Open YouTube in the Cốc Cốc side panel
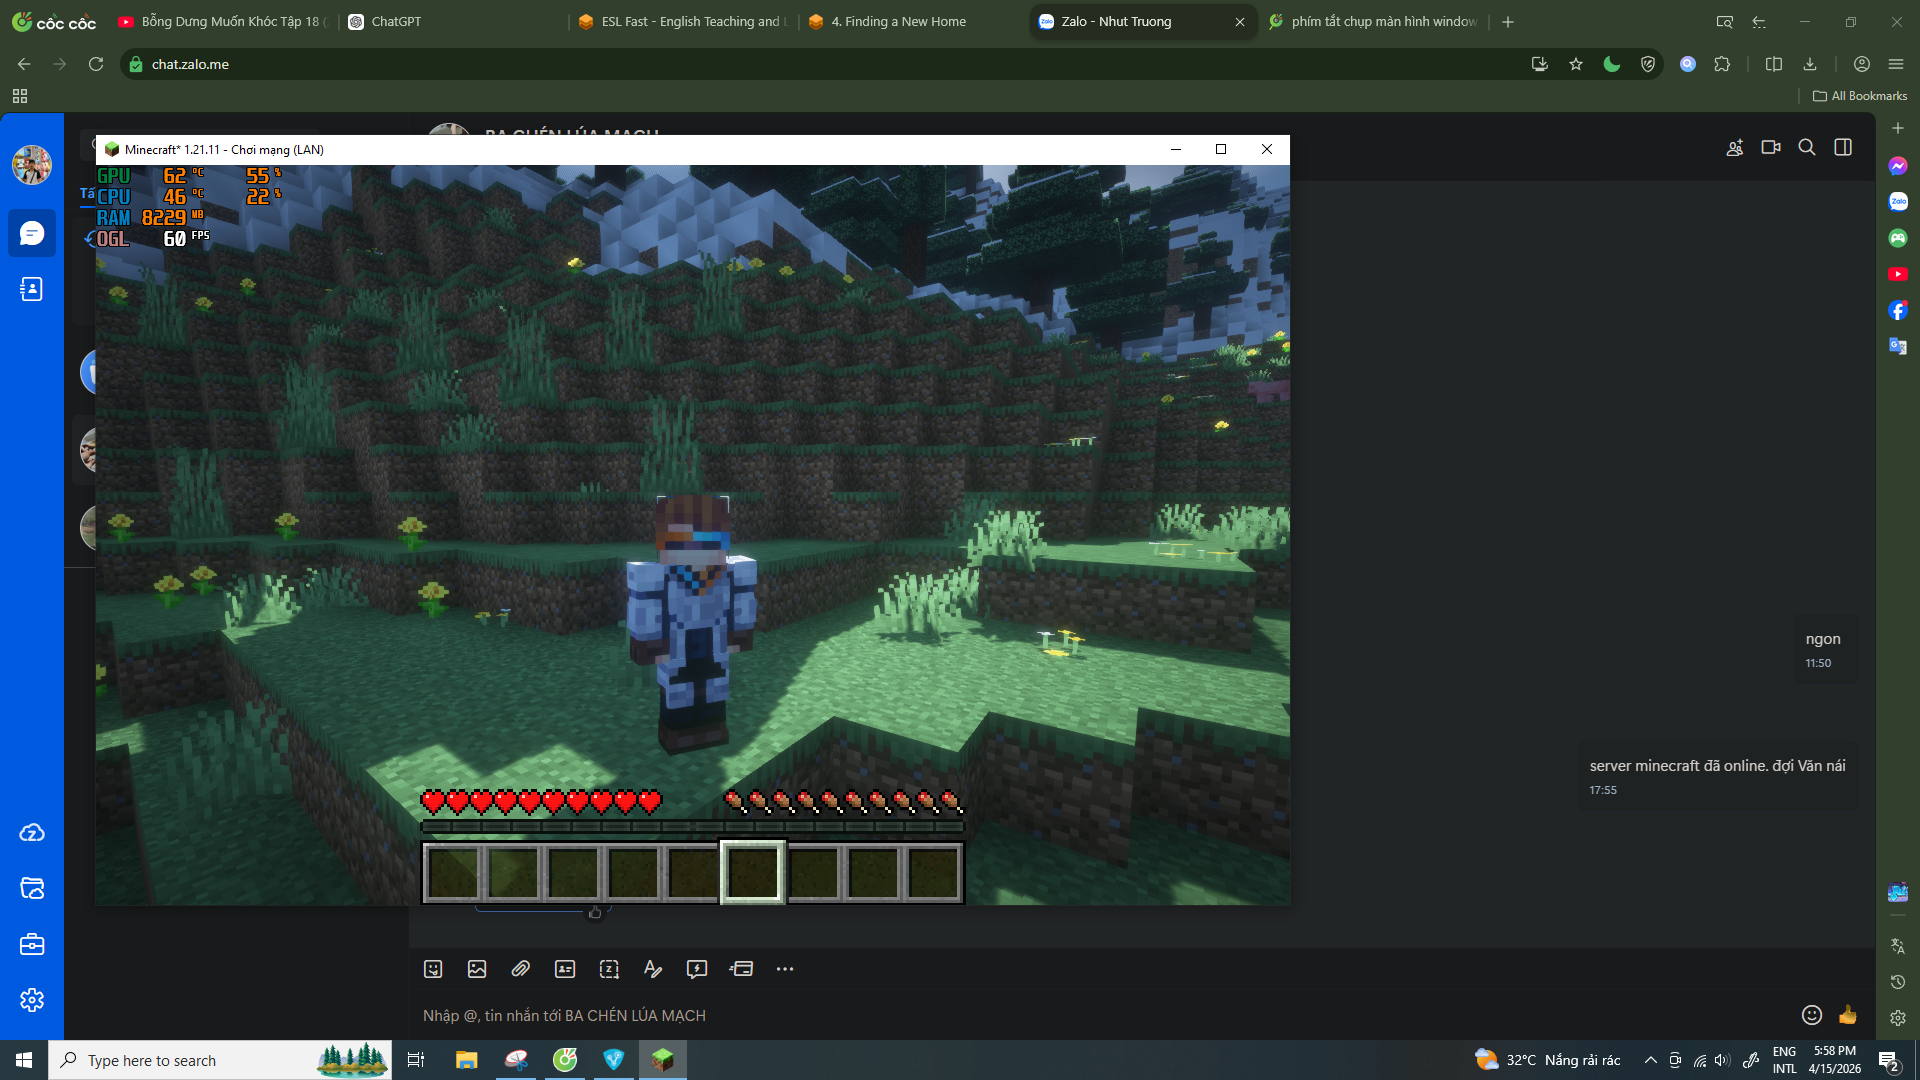The image size is (1920, 1080). pos(1898,274)
